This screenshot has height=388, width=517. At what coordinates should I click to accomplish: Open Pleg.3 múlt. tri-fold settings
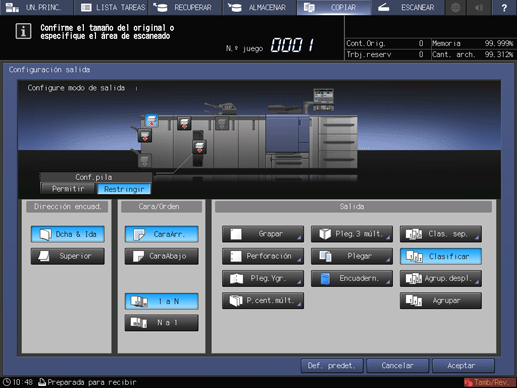352,234
